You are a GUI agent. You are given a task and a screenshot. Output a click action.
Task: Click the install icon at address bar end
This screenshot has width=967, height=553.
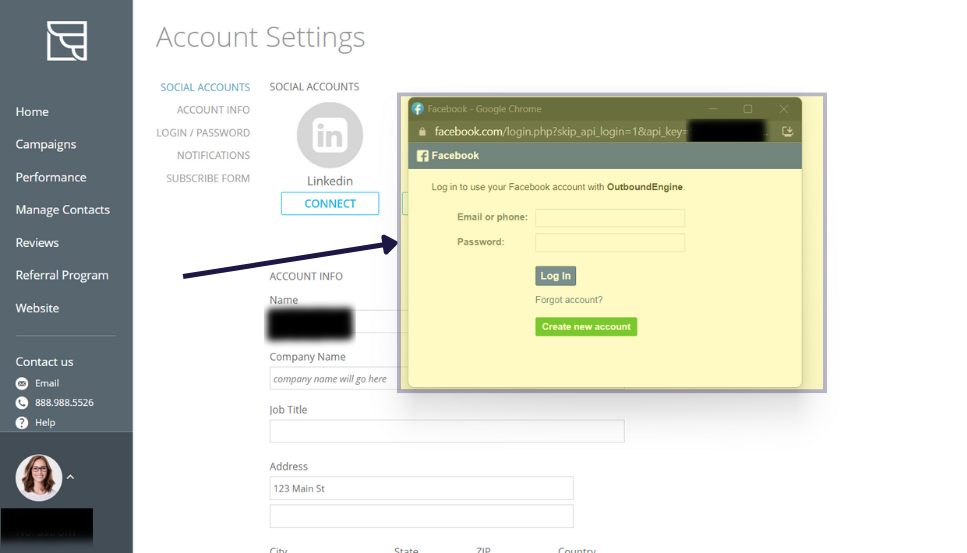click(788, 131)
